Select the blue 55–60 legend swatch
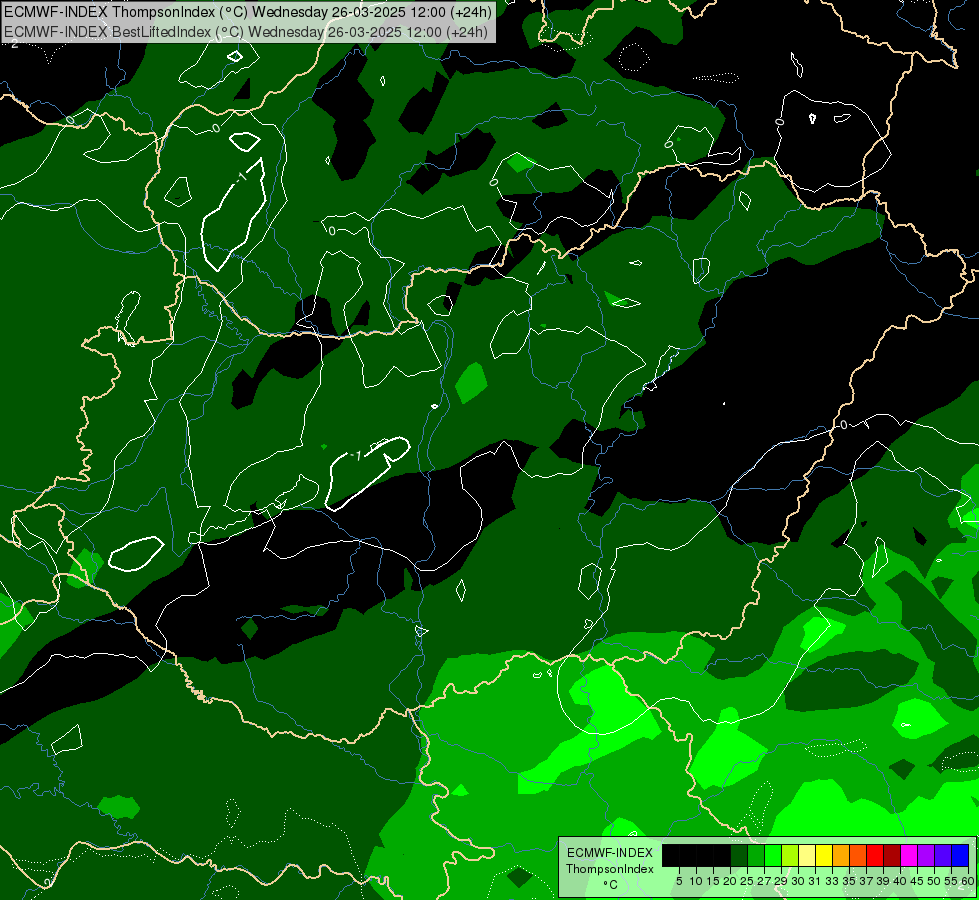Viewport: 979px width, 900px height. pyautogui.click(x=960, y=855)
